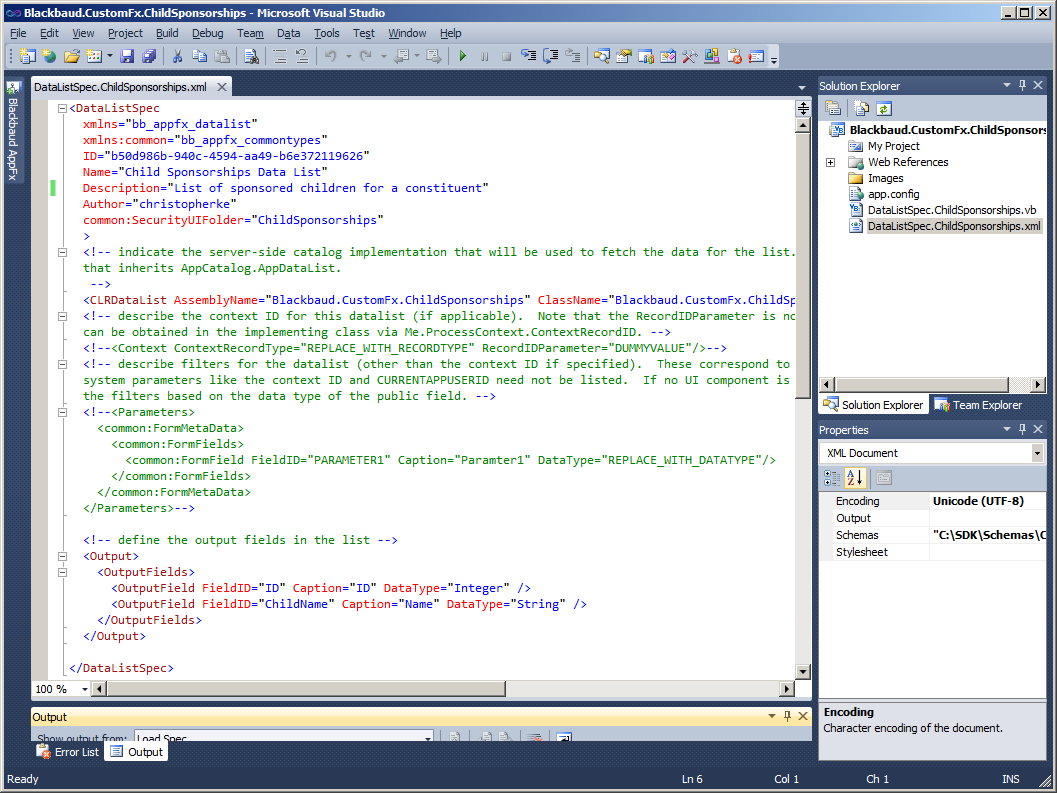This screenshot has height=793, width=1057.
Task: Select the Images folder in Solution Explorer
Action: [x=885, y=178]
